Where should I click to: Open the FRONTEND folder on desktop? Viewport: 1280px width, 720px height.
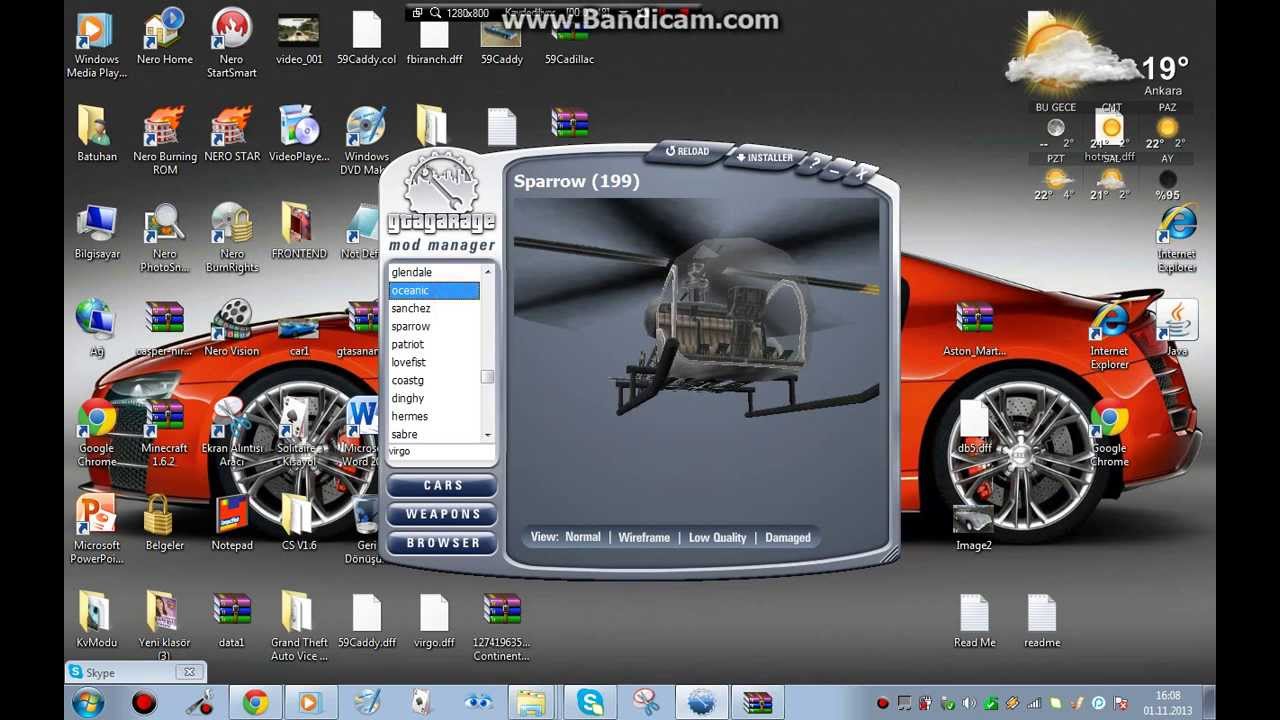(x=299, y=231)
